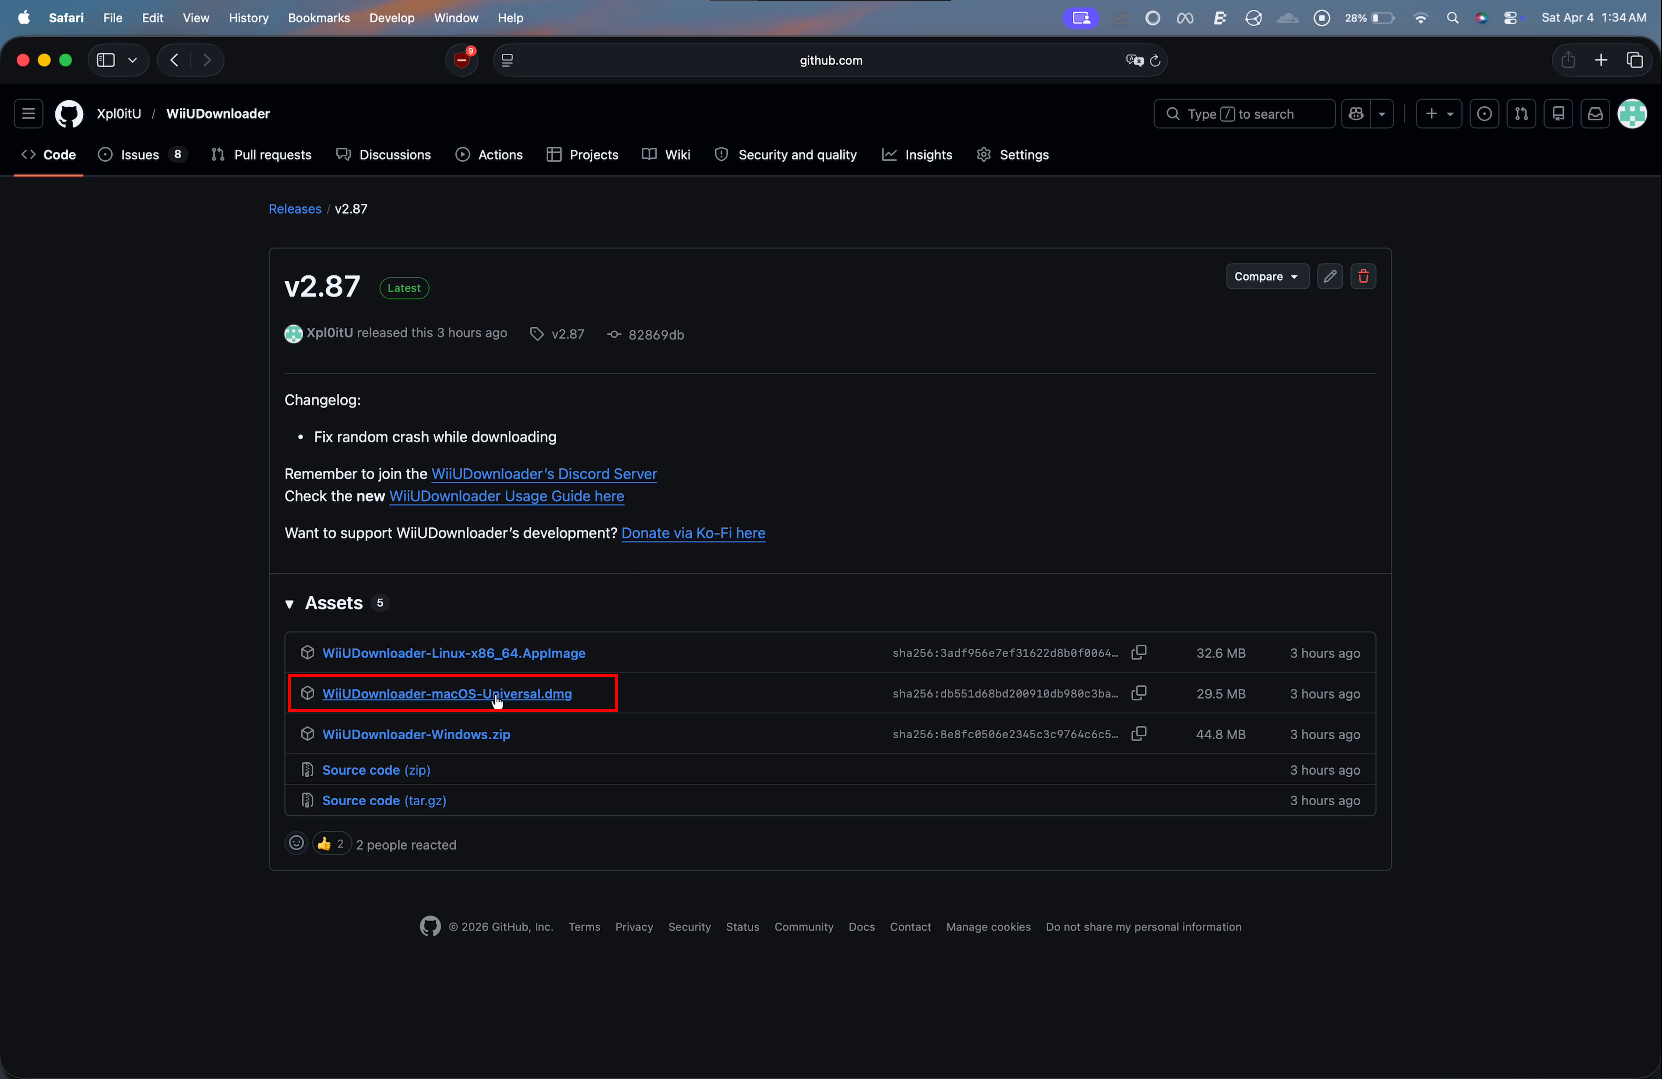Click the Safari address bar
Screen dimensions: 1662x1079
pyautogui.click(x=830, y=60)
